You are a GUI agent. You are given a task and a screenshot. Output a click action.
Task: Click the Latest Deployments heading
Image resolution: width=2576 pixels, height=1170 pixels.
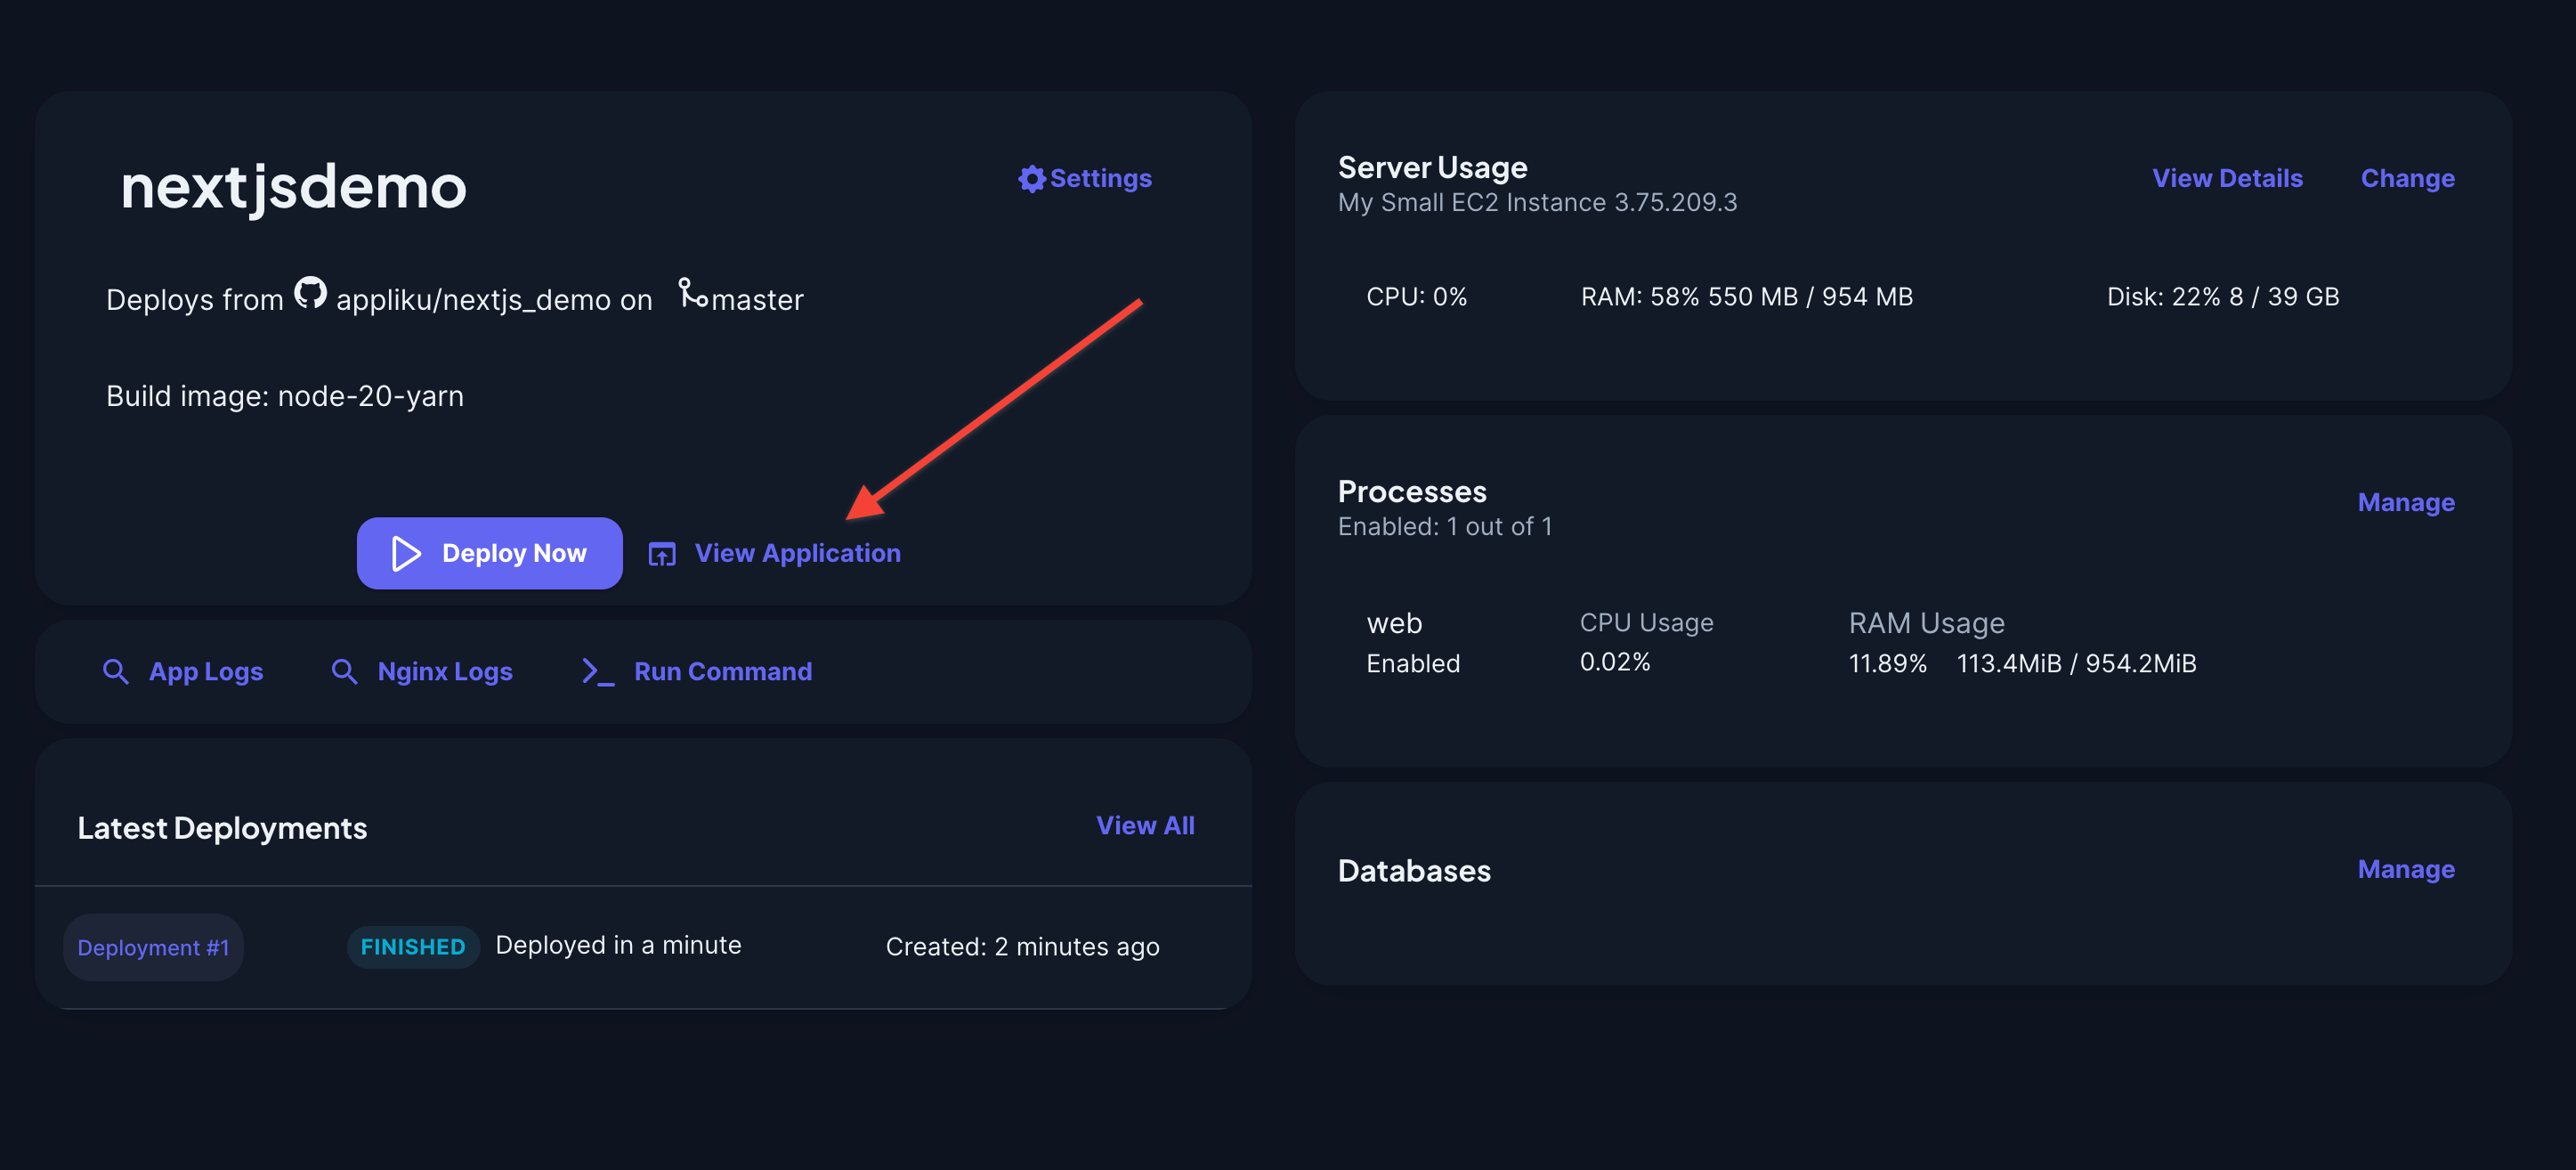click(222, 828)
